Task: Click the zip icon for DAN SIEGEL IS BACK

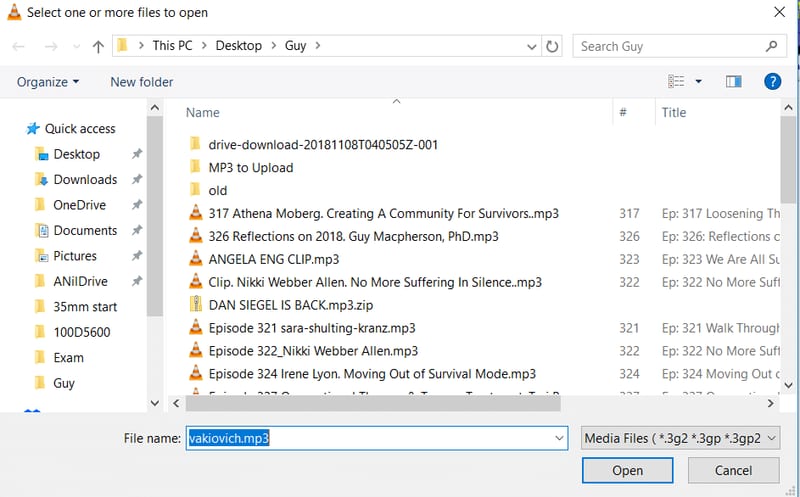Action: point(195,304)
